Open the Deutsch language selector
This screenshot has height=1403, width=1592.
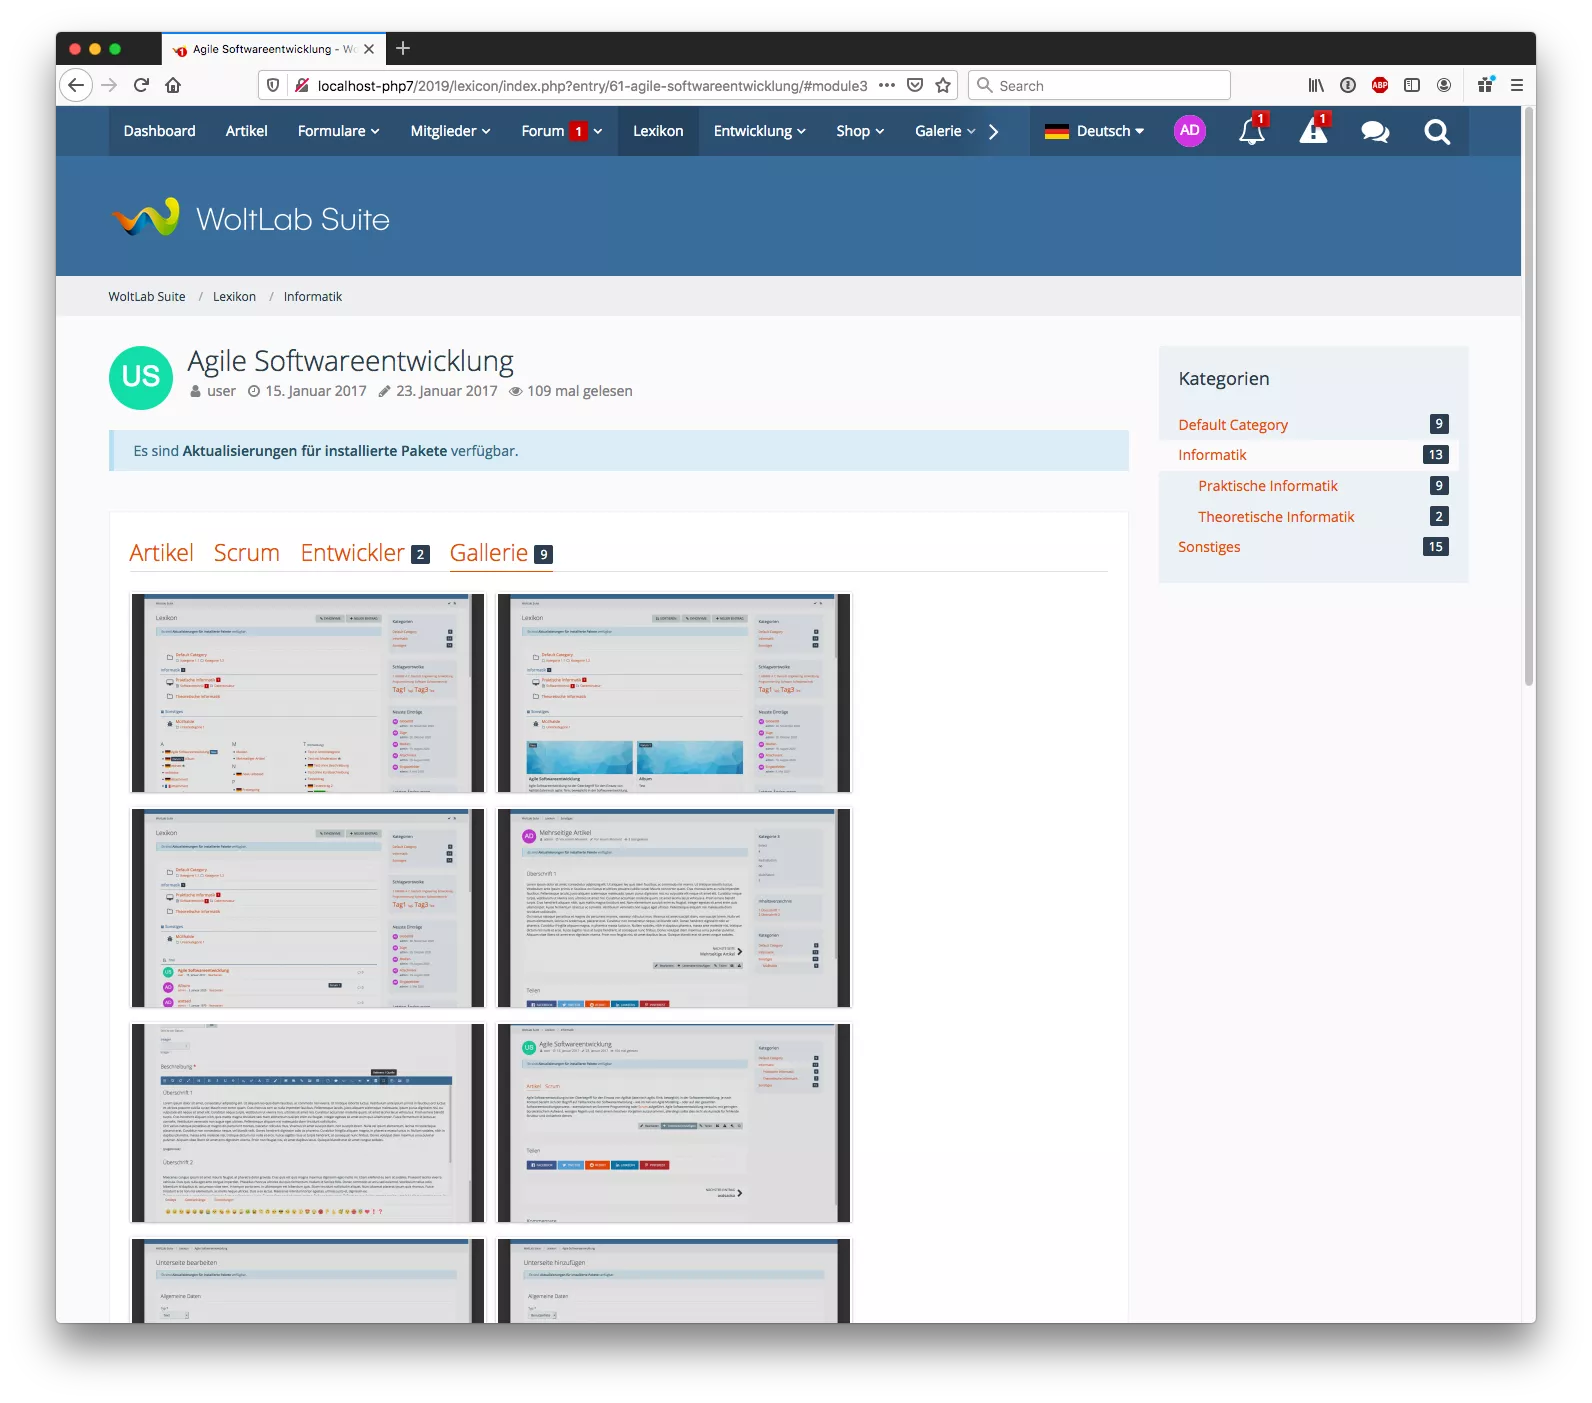1095,131
